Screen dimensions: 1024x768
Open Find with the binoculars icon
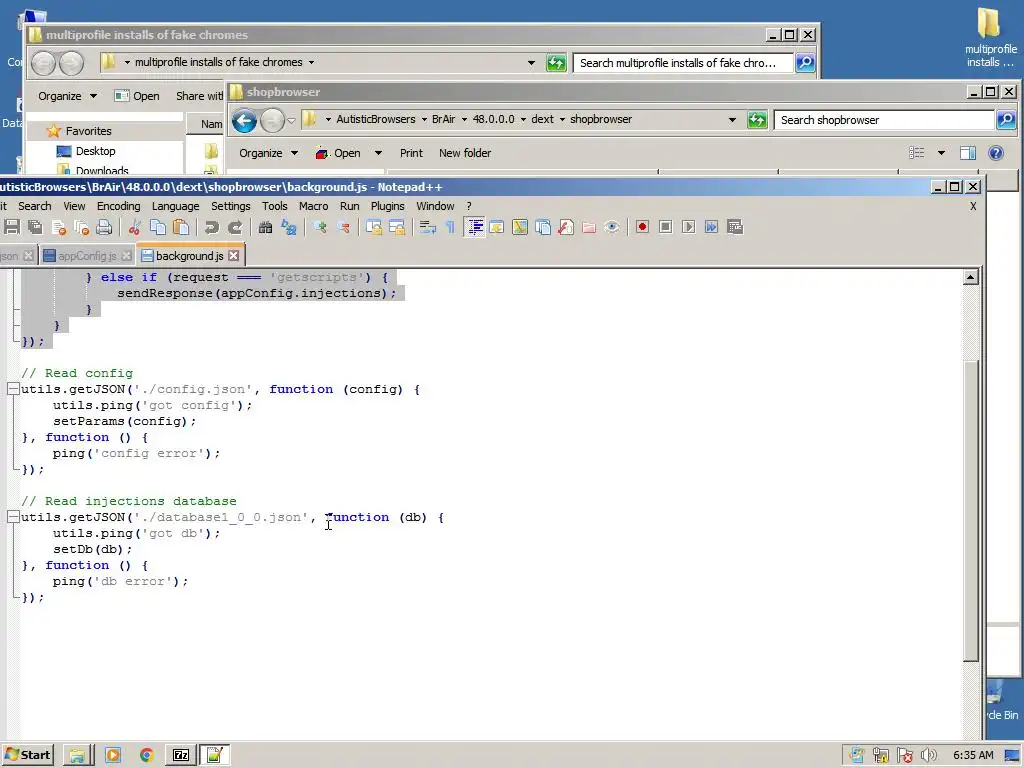click(265, 227)
